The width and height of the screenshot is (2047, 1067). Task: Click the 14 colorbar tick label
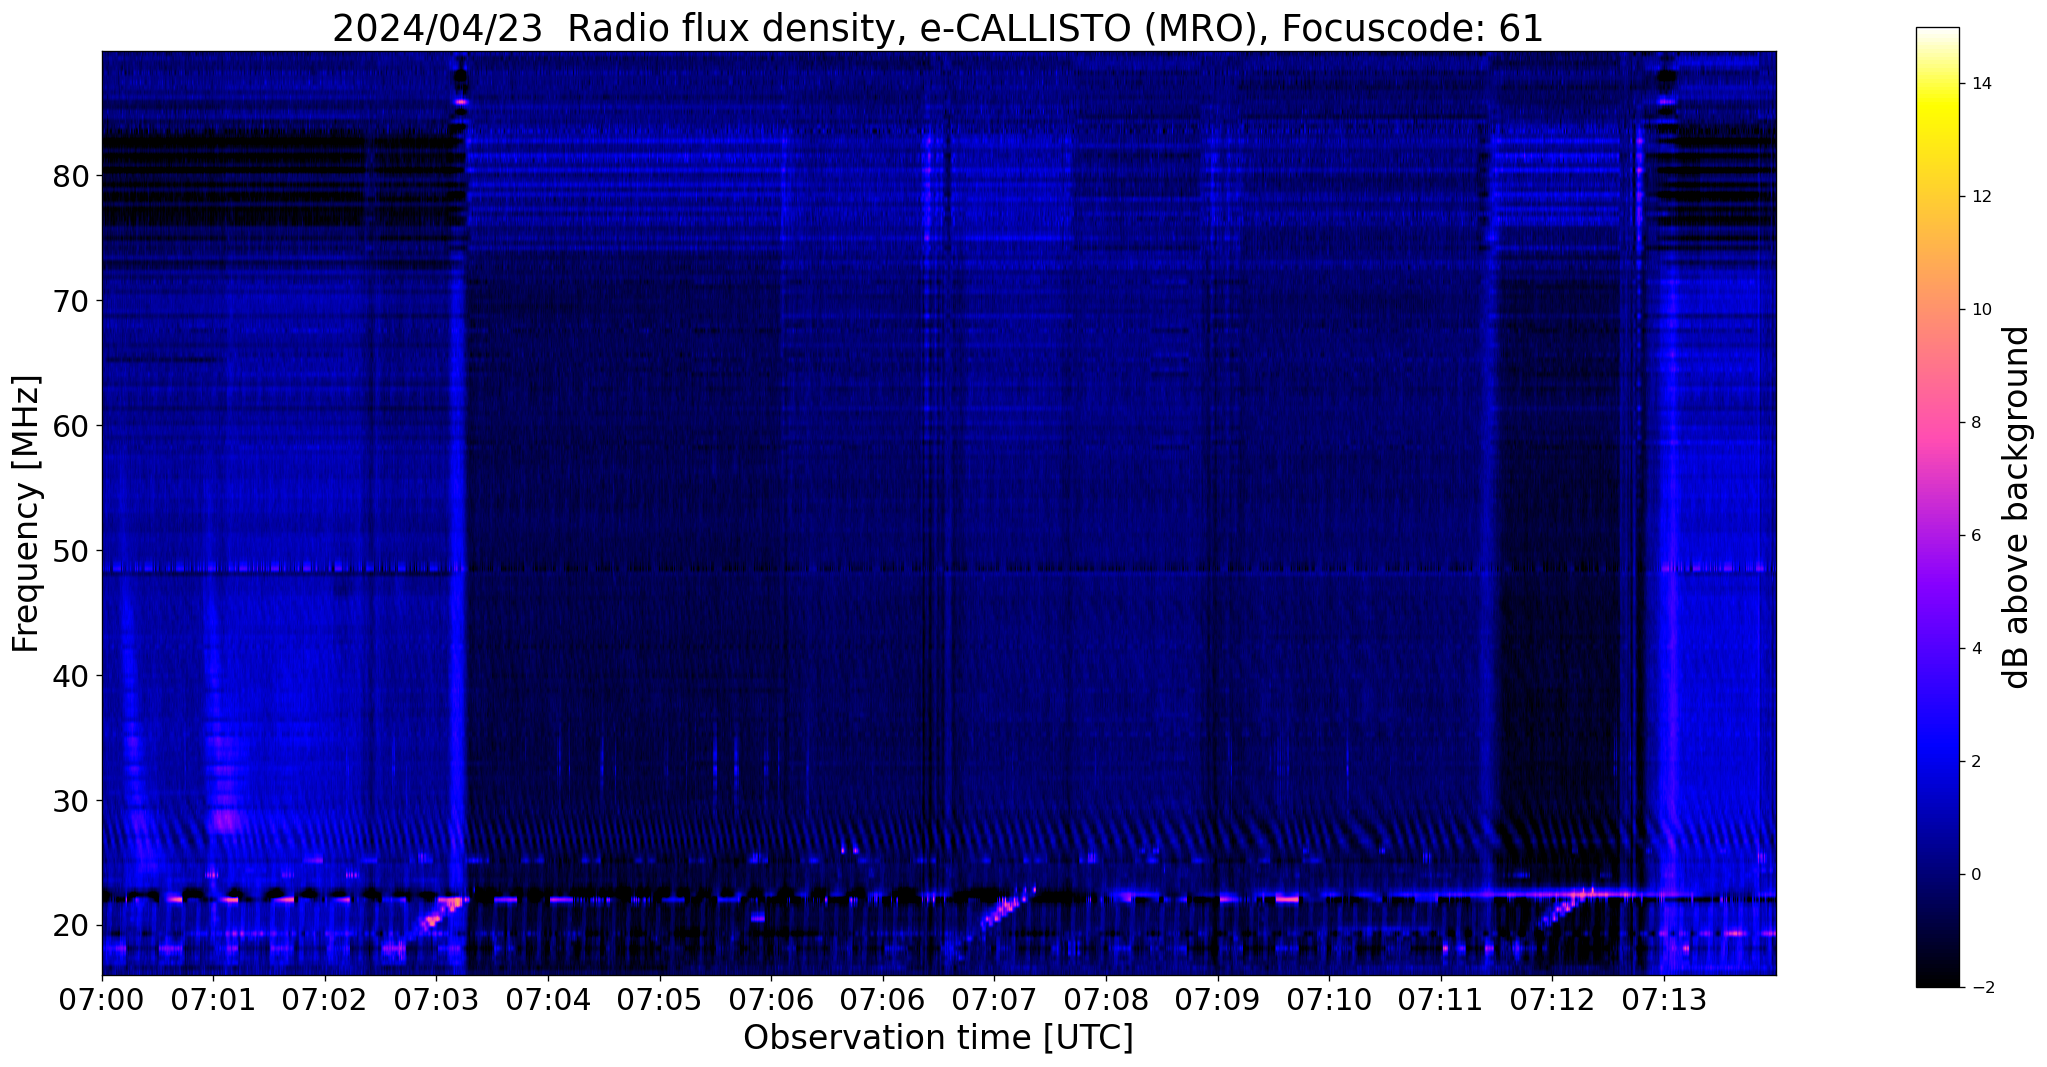pyautogui.click(x=1979, y=83)
